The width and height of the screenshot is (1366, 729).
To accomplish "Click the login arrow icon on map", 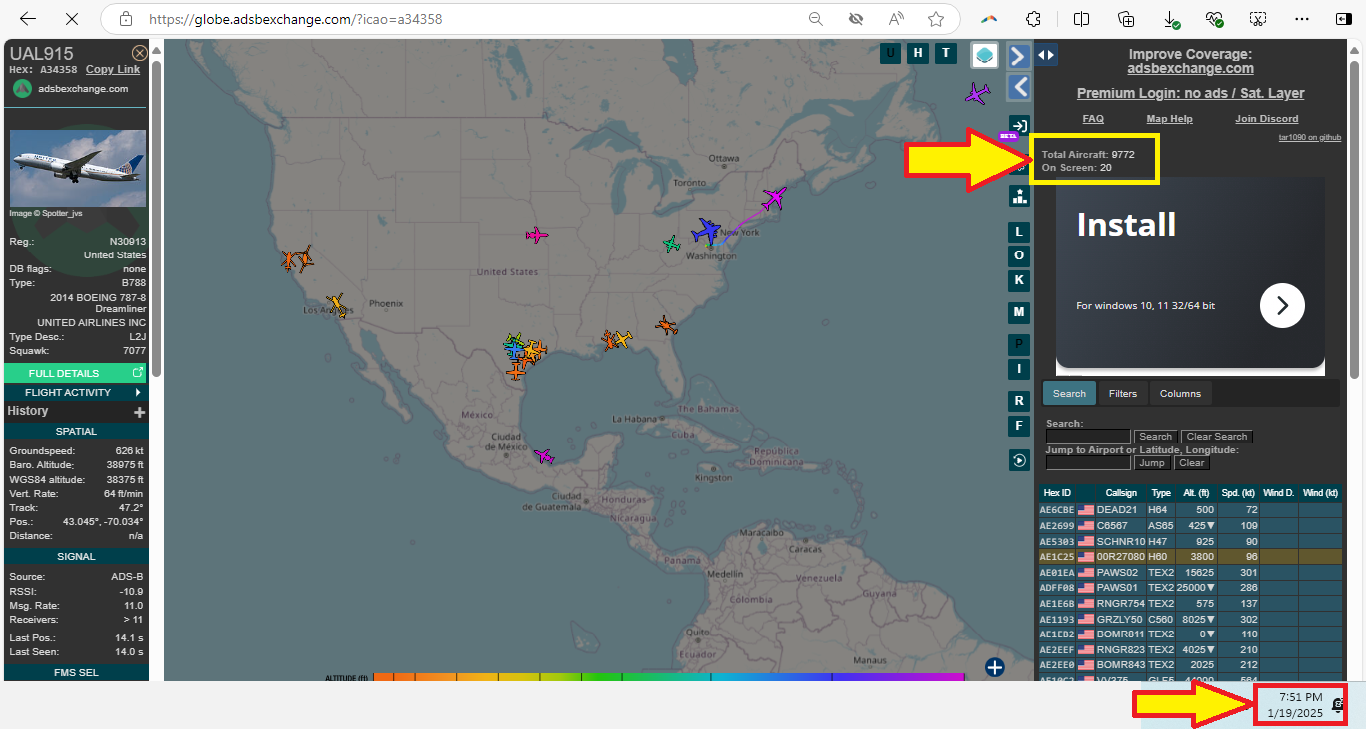I will [x=1019, y=126].
